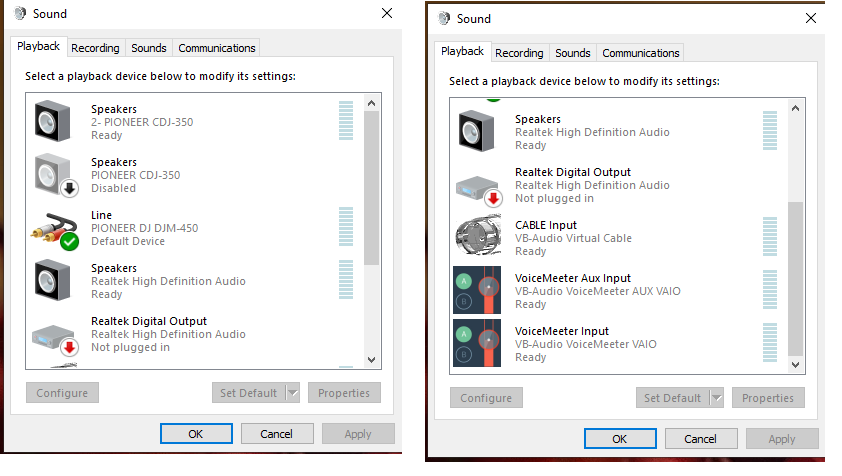Click scroll down arrow in right device list
842x476 pixels.
pos(795,365)
